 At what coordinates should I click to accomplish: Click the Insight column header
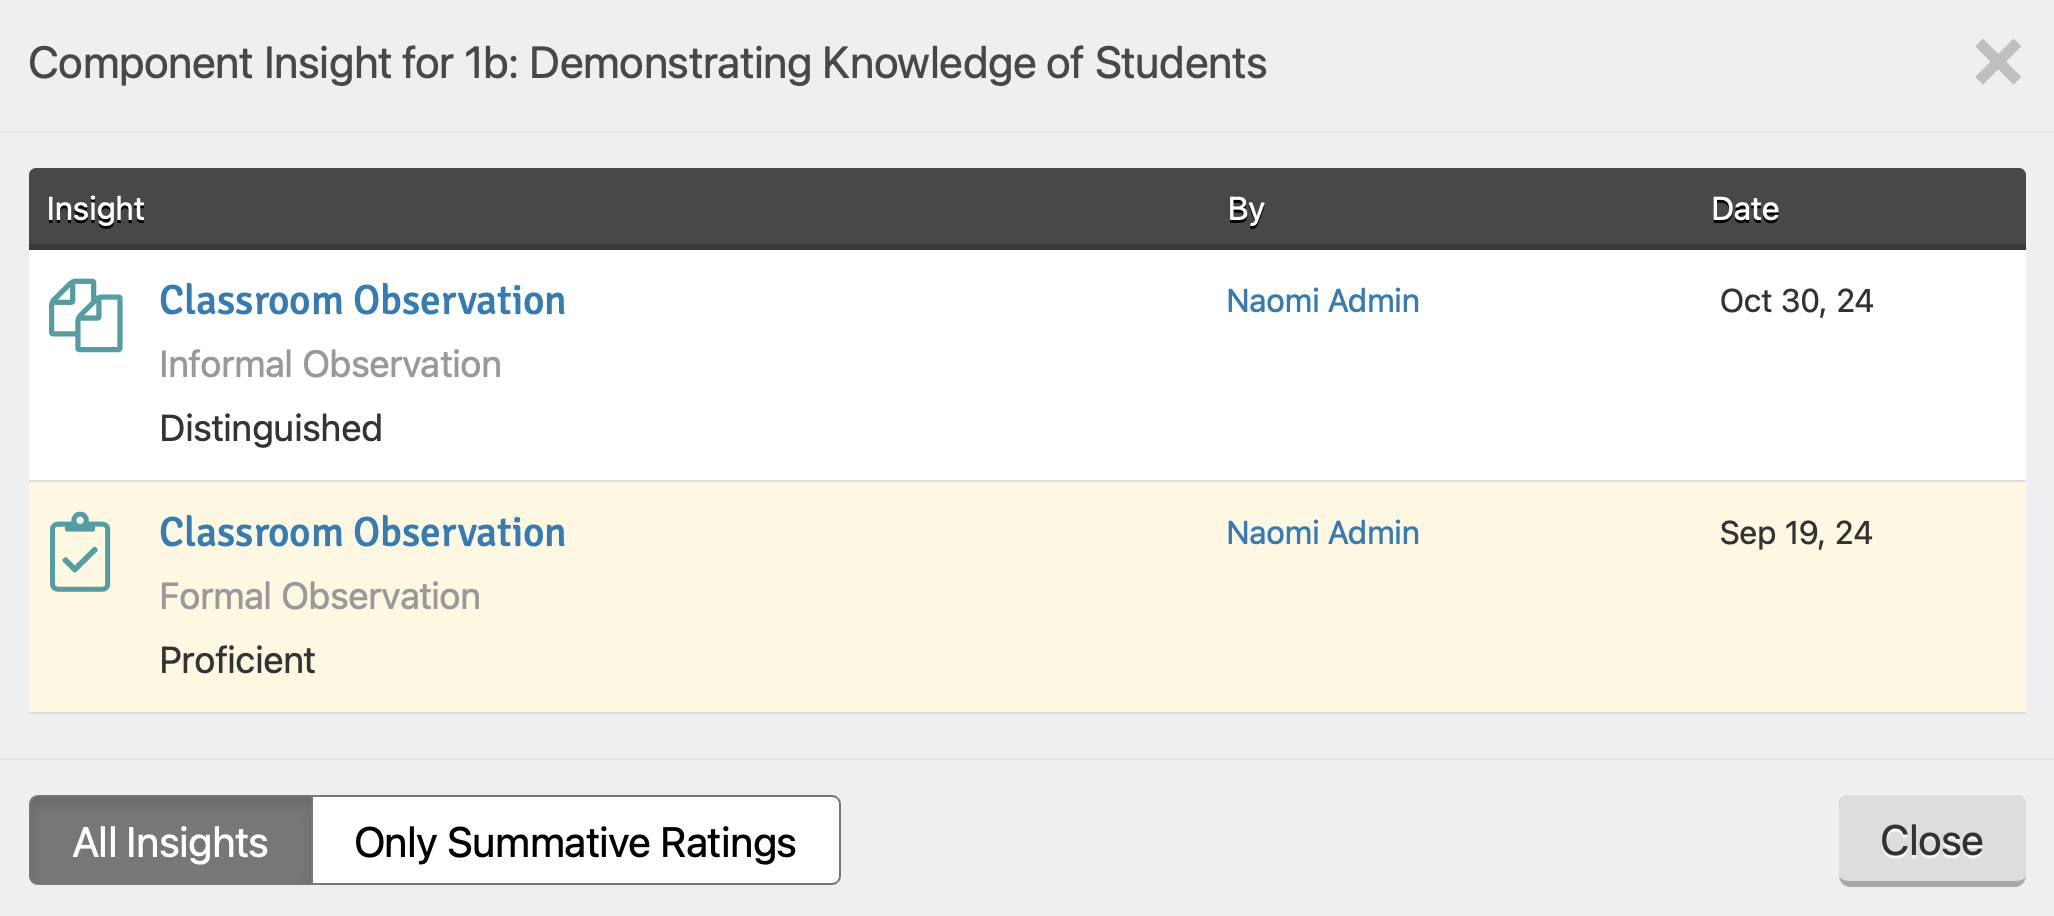pos(96,209)
